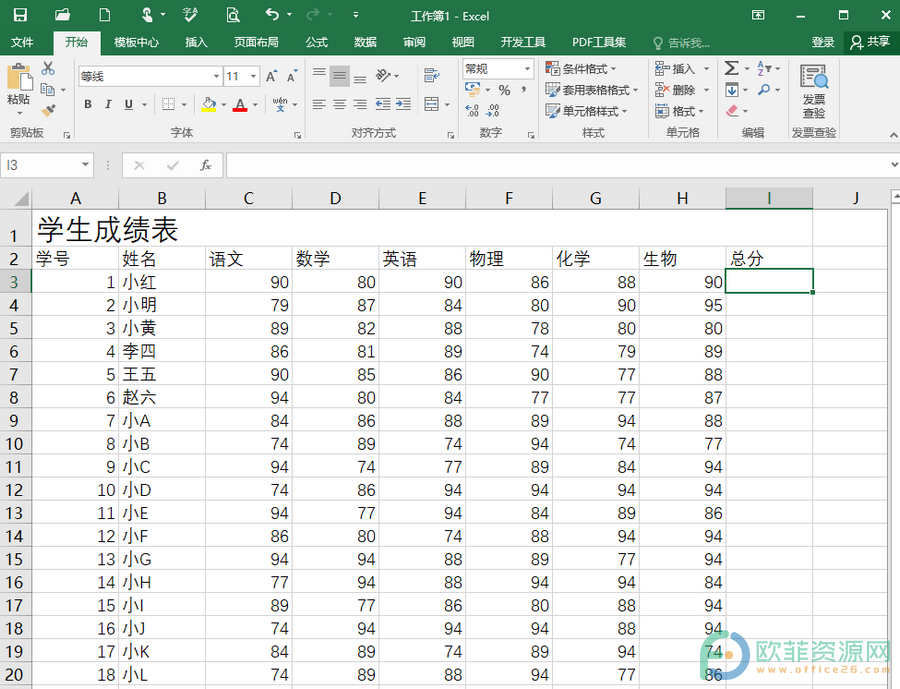The height and width of the screenshot is (689, 900).
Task: Increase font size with large A icon
Action: point(271,76)
